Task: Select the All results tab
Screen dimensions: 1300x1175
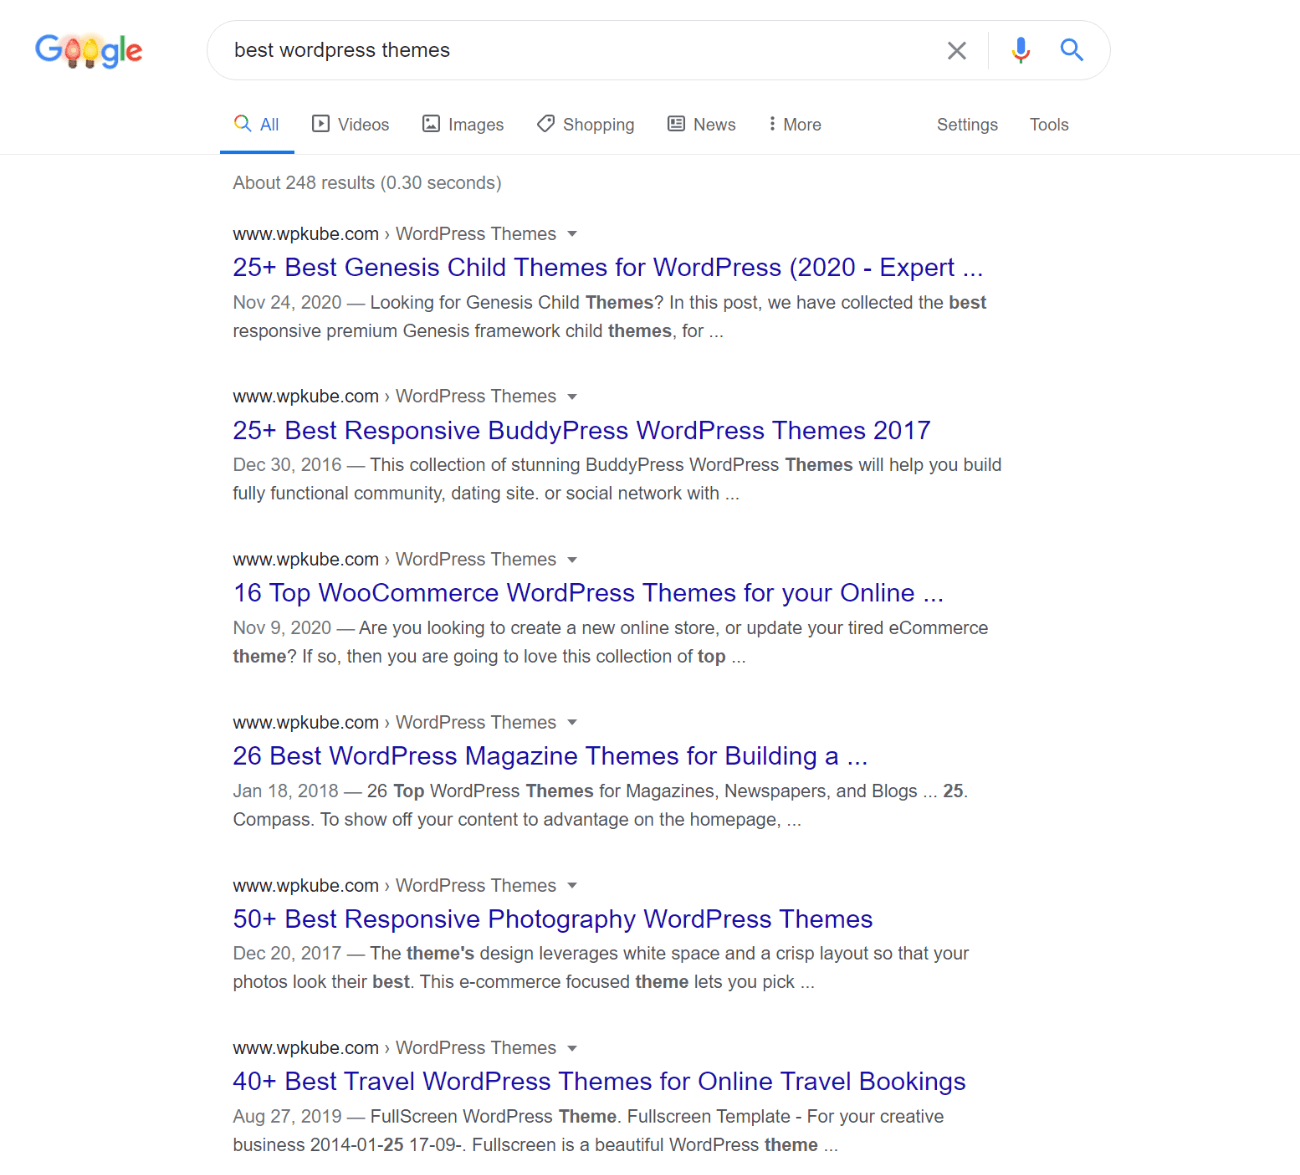Action: pos(257,124)
